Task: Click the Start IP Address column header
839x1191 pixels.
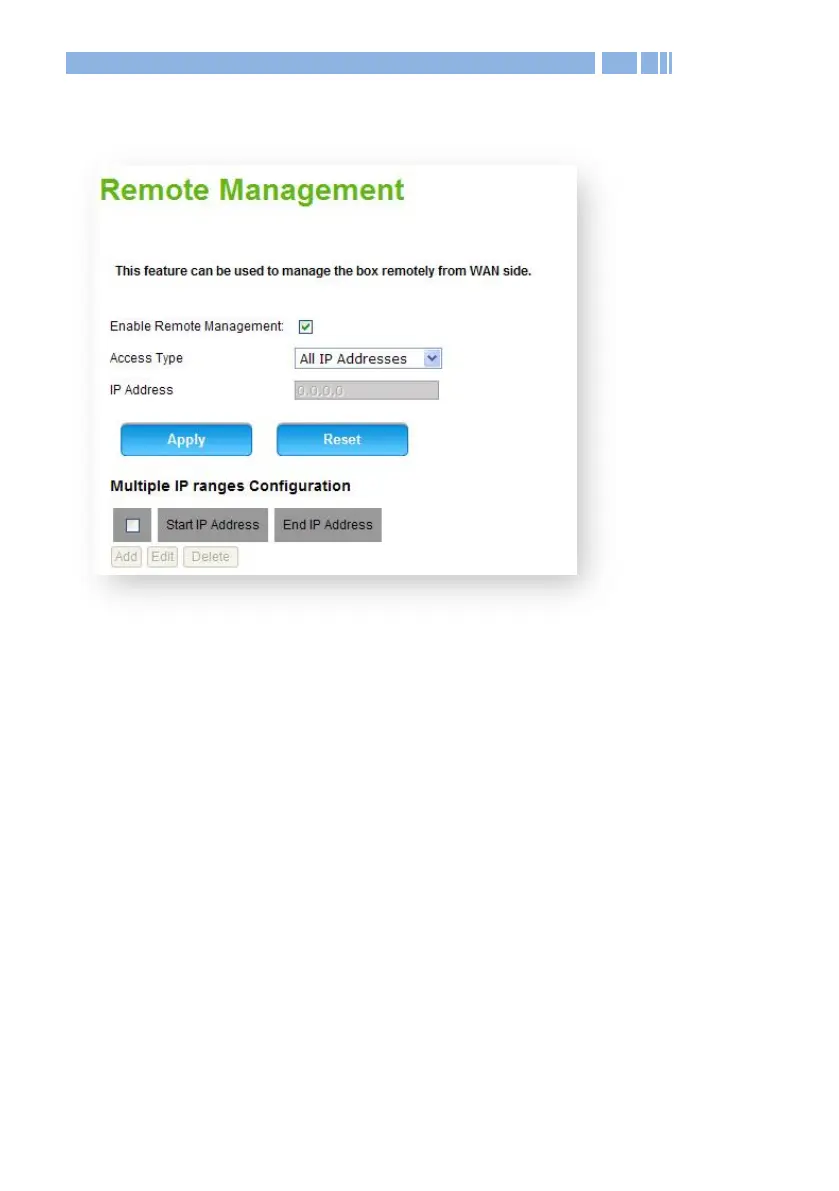Action: [x=213, y=525]
